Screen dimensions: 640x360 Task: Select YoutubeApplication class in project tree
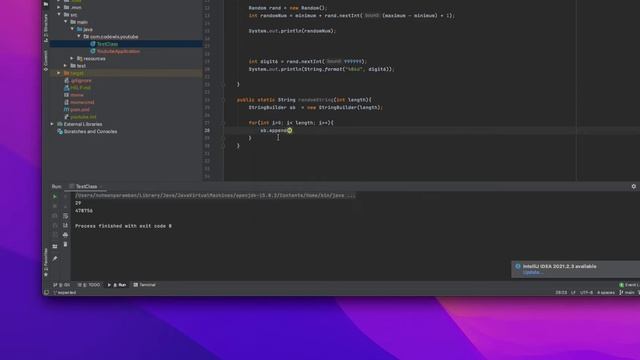[x=118, y=51]
